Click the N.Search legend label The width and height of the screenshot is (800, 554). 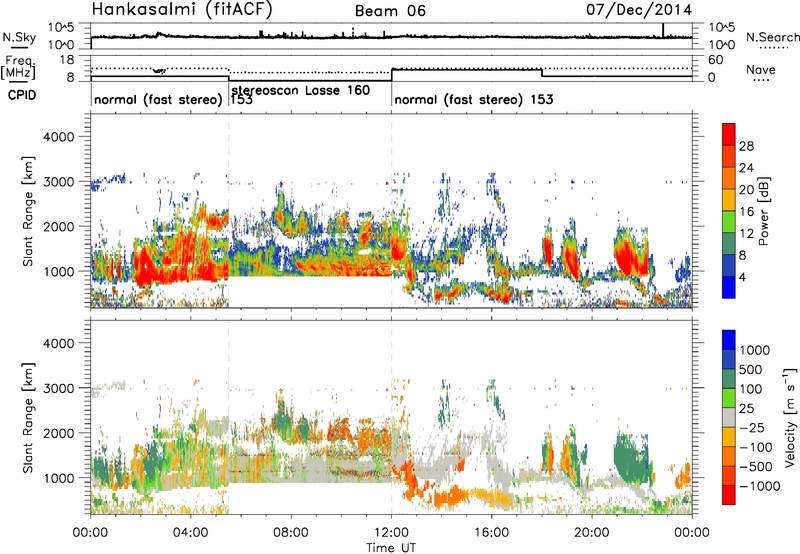click(x=772, y=37)
